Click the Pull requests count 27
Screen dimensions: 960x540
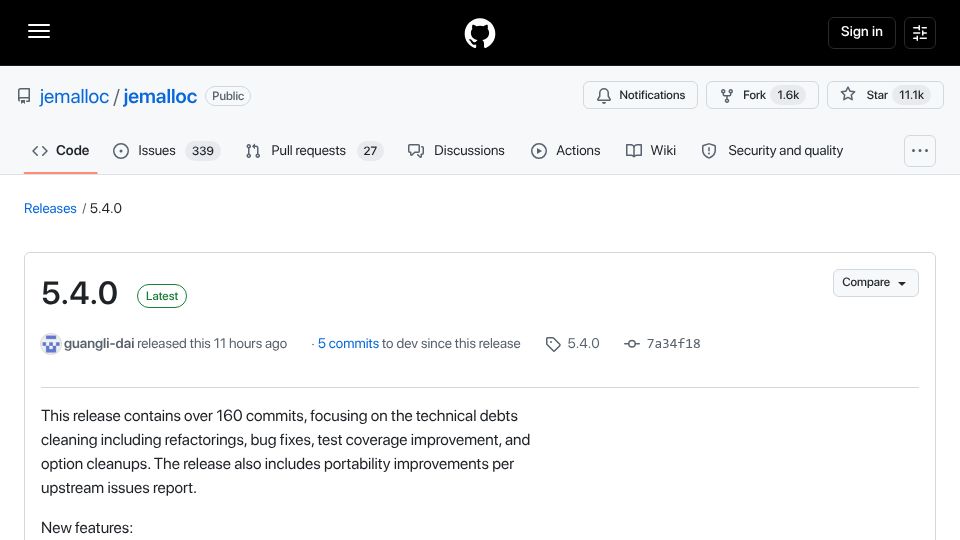tap(370, 151)
